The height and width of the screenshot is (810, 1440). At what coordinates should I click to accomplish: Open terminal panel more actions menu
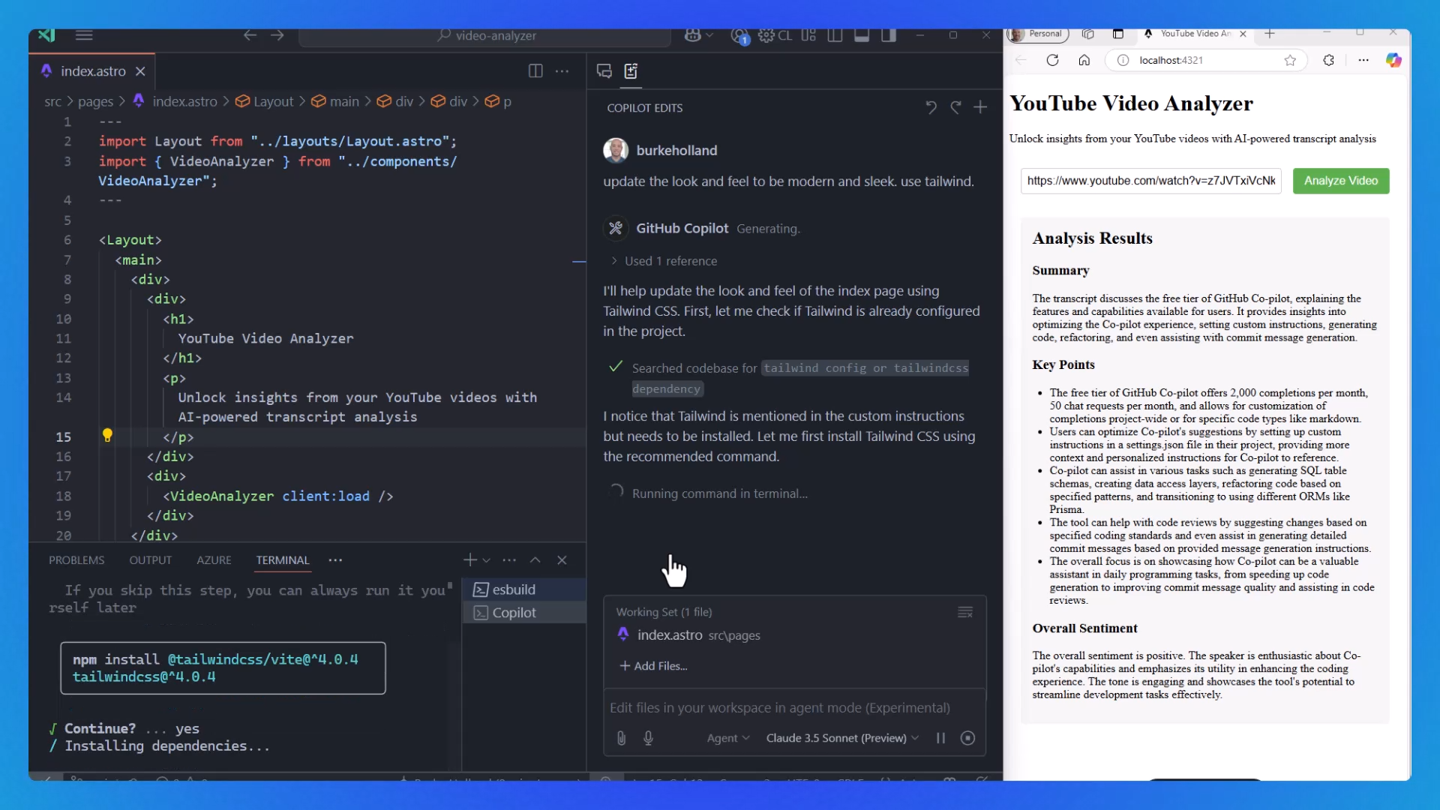click(x=509, y=560)
